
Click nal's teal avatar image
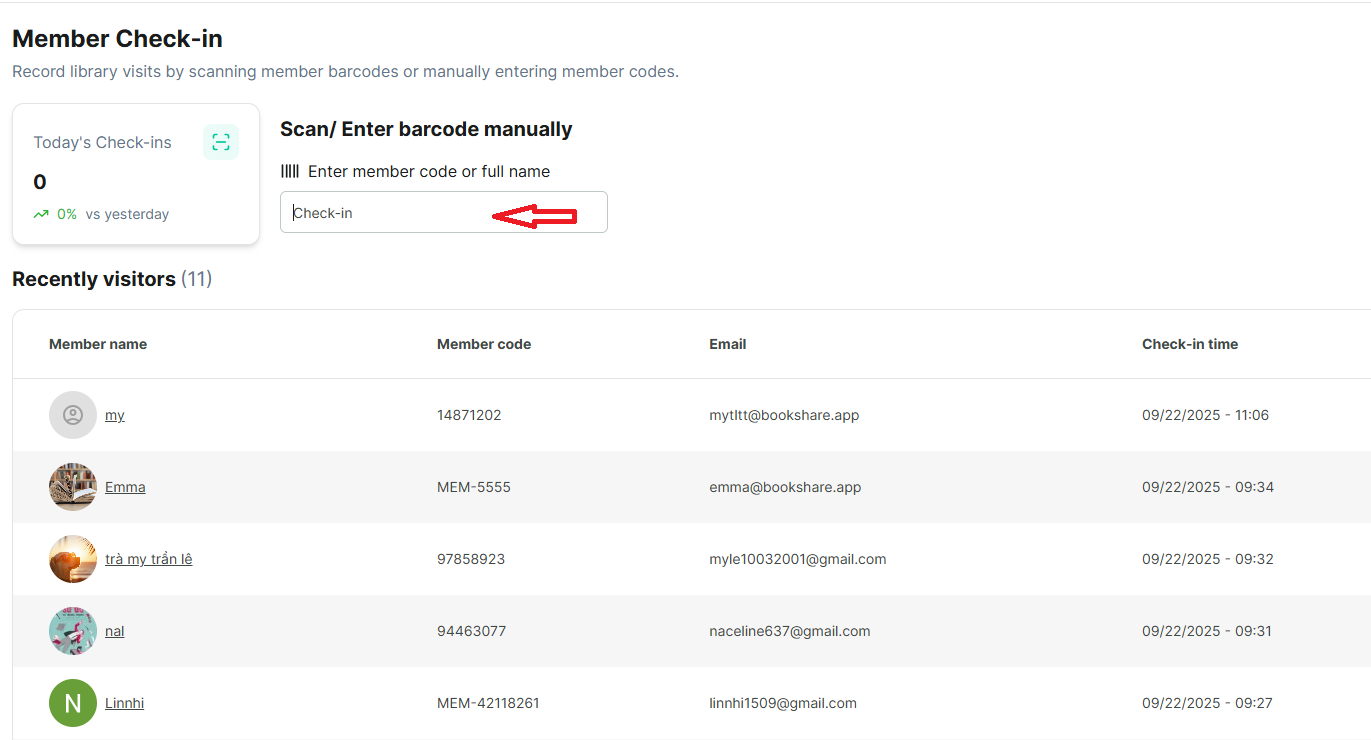[73, 631]
